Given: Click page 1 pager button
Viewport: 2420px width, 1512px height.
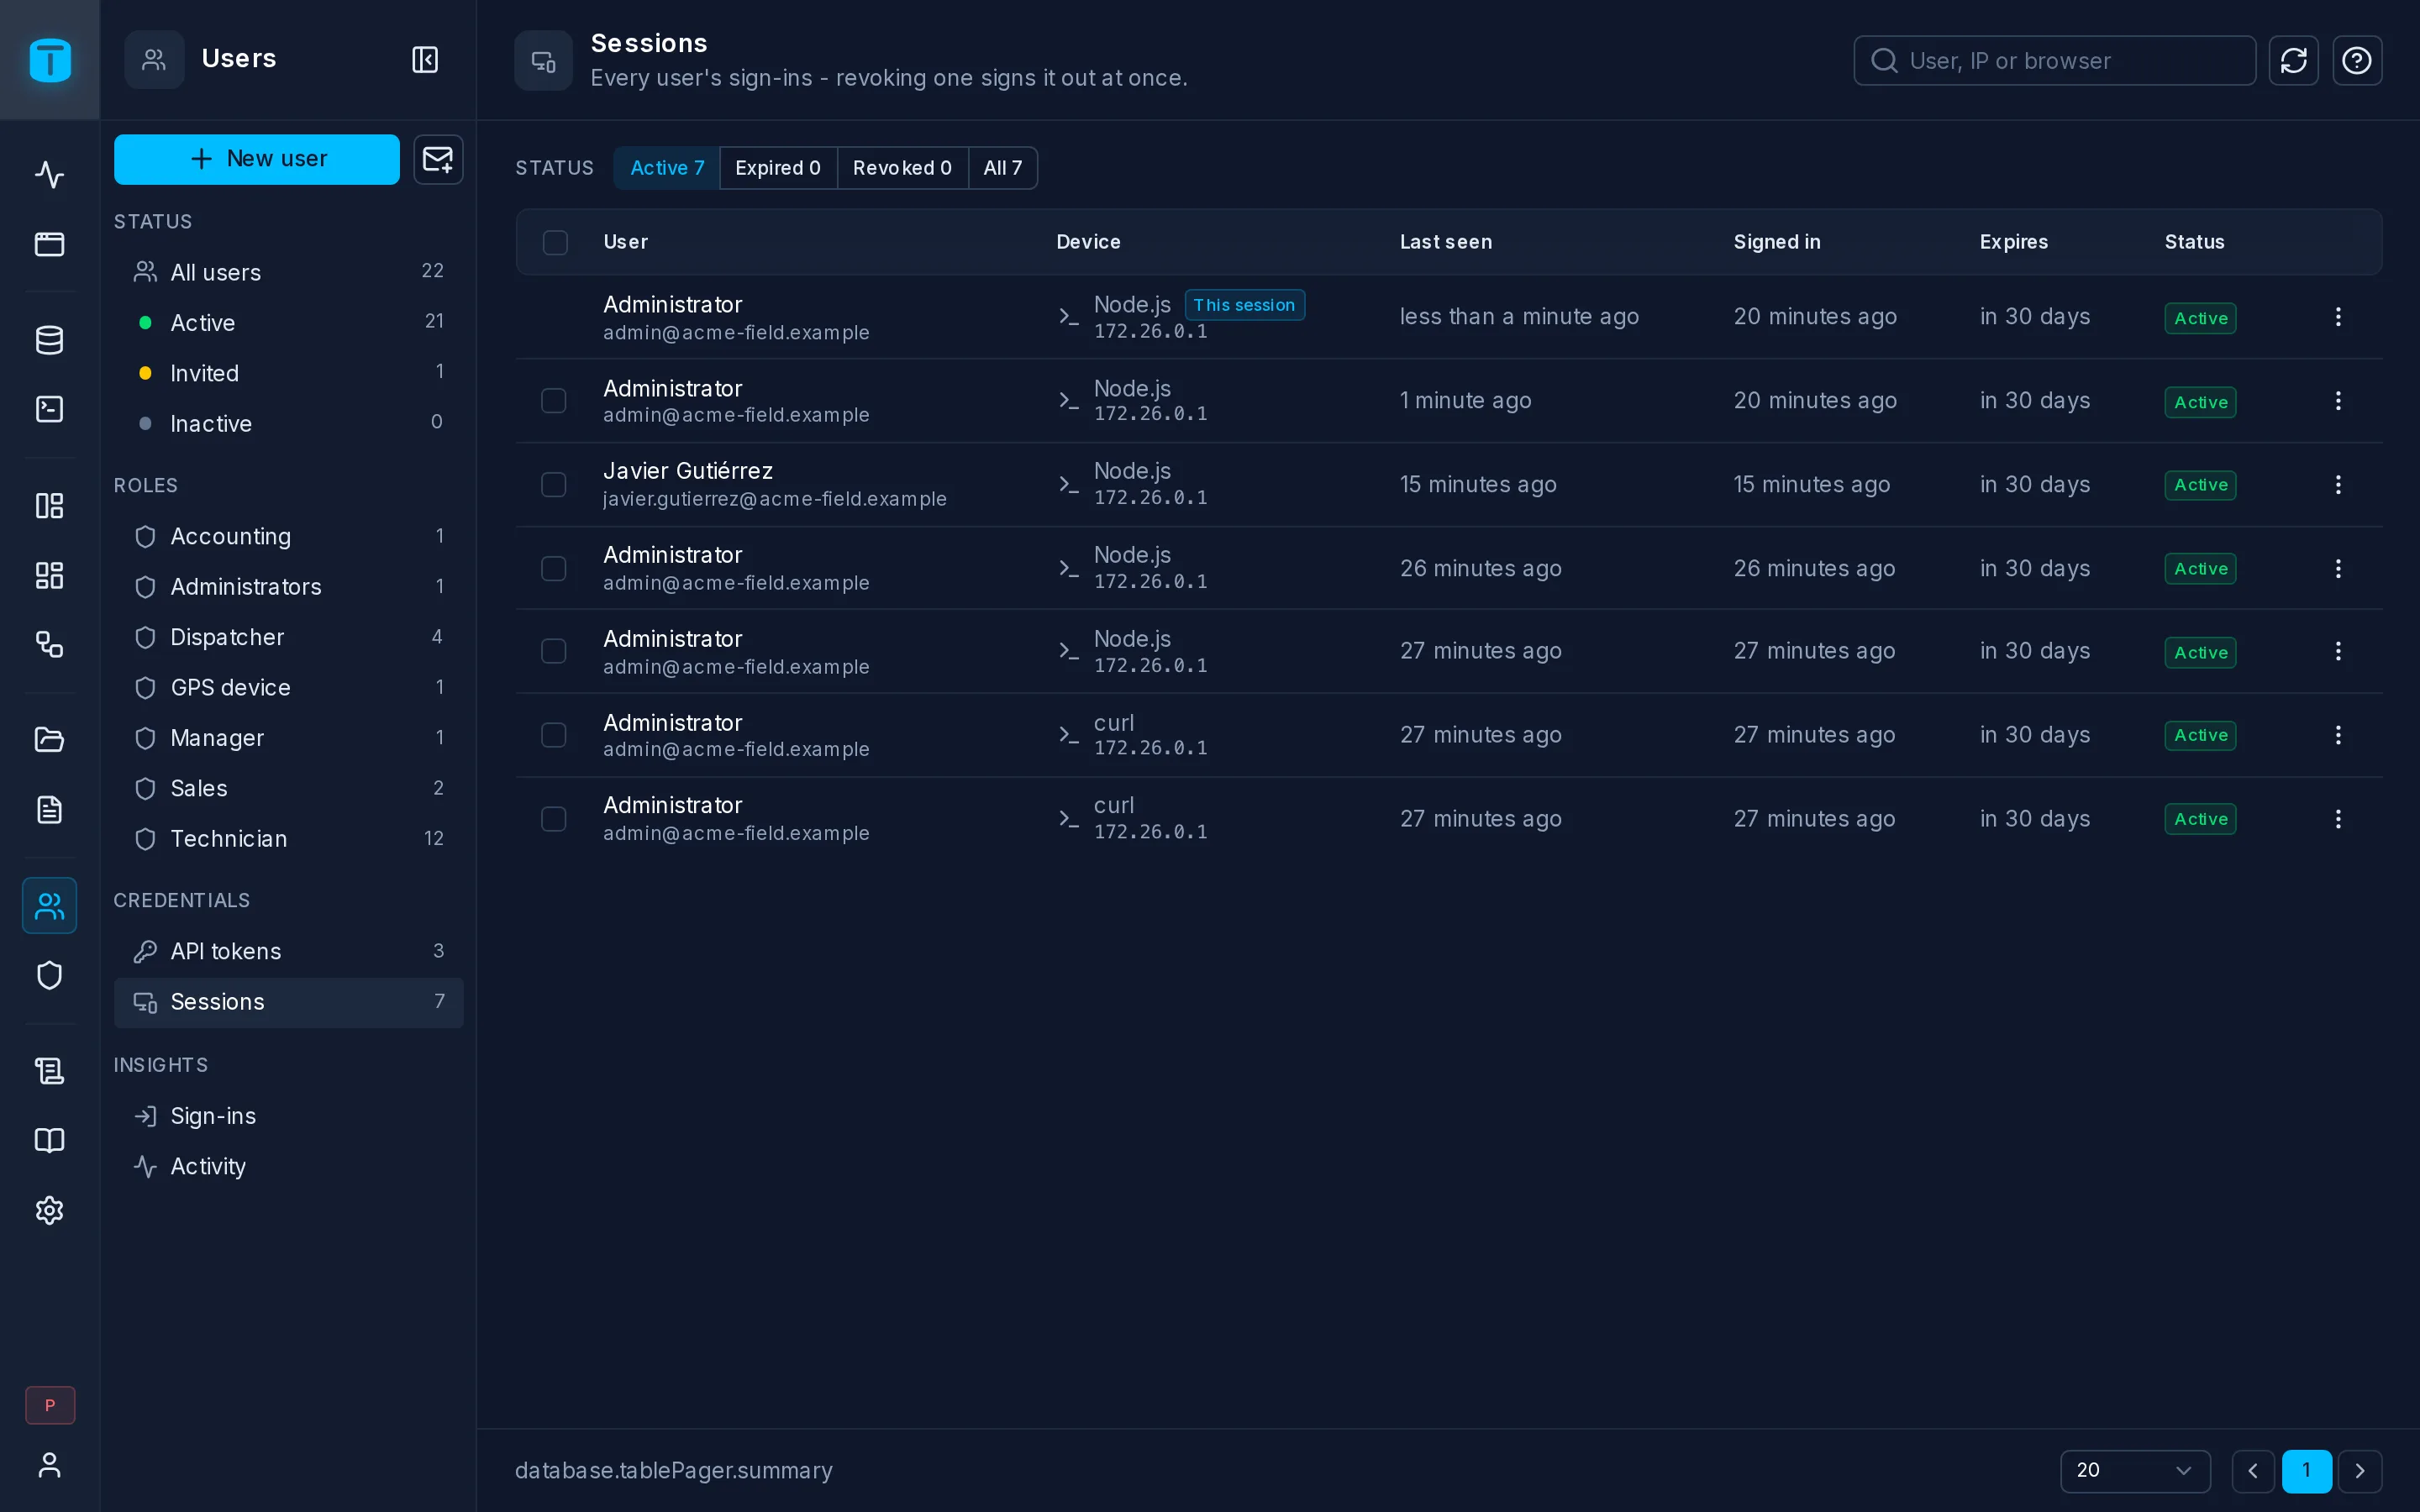Looking at the screenshot, I should click(2306, 1470).
